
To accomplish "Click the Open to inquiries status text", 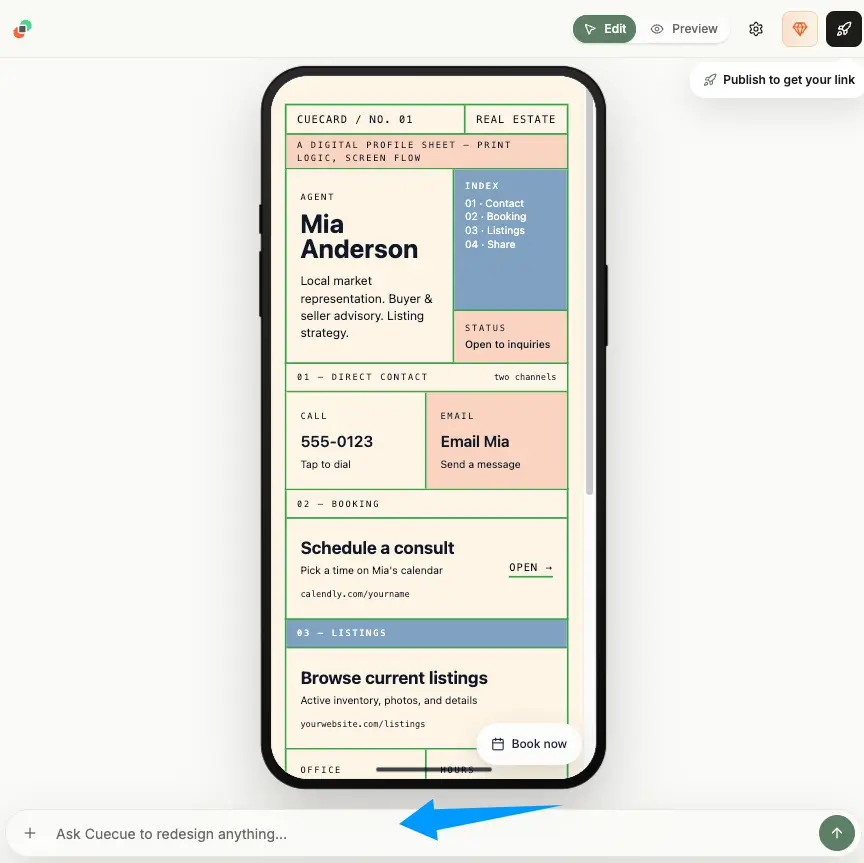I will 507,344.
